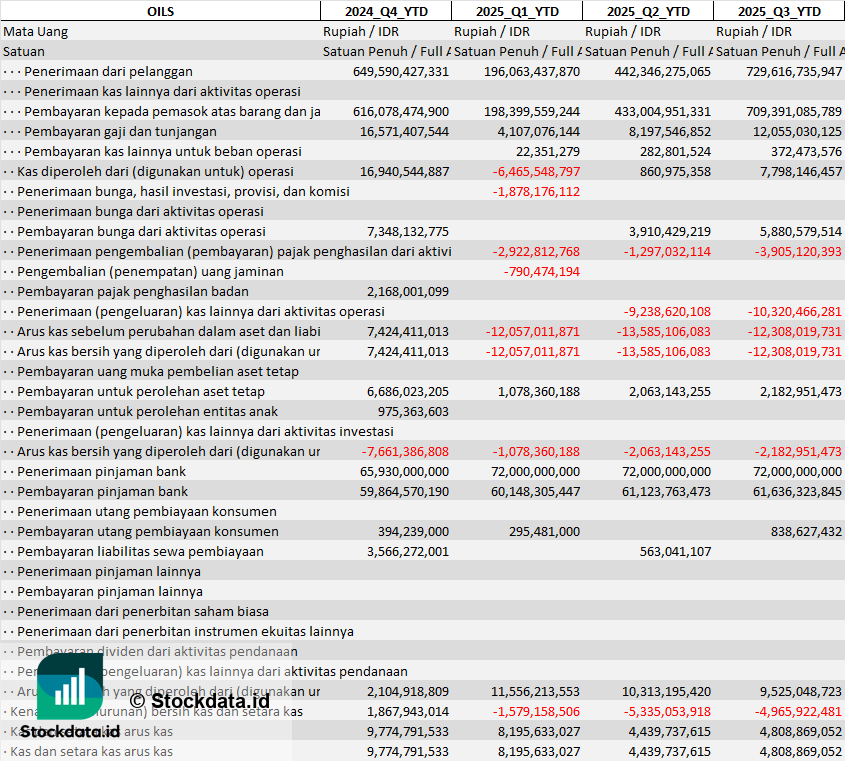Screen dimensions: 845x761
Task: Select cell value 649,590,427,337
Action: 401,71
